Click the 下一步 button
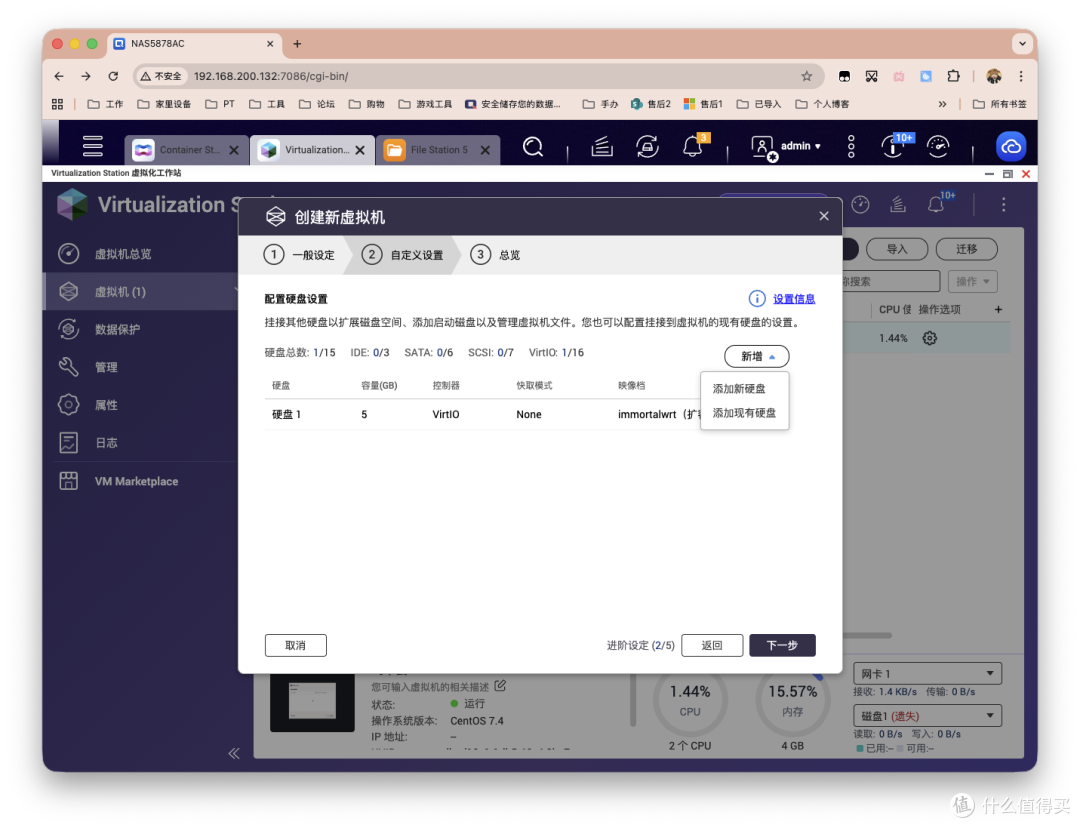Viewport: 1080px width, 828px height. [x=782, y=645]
